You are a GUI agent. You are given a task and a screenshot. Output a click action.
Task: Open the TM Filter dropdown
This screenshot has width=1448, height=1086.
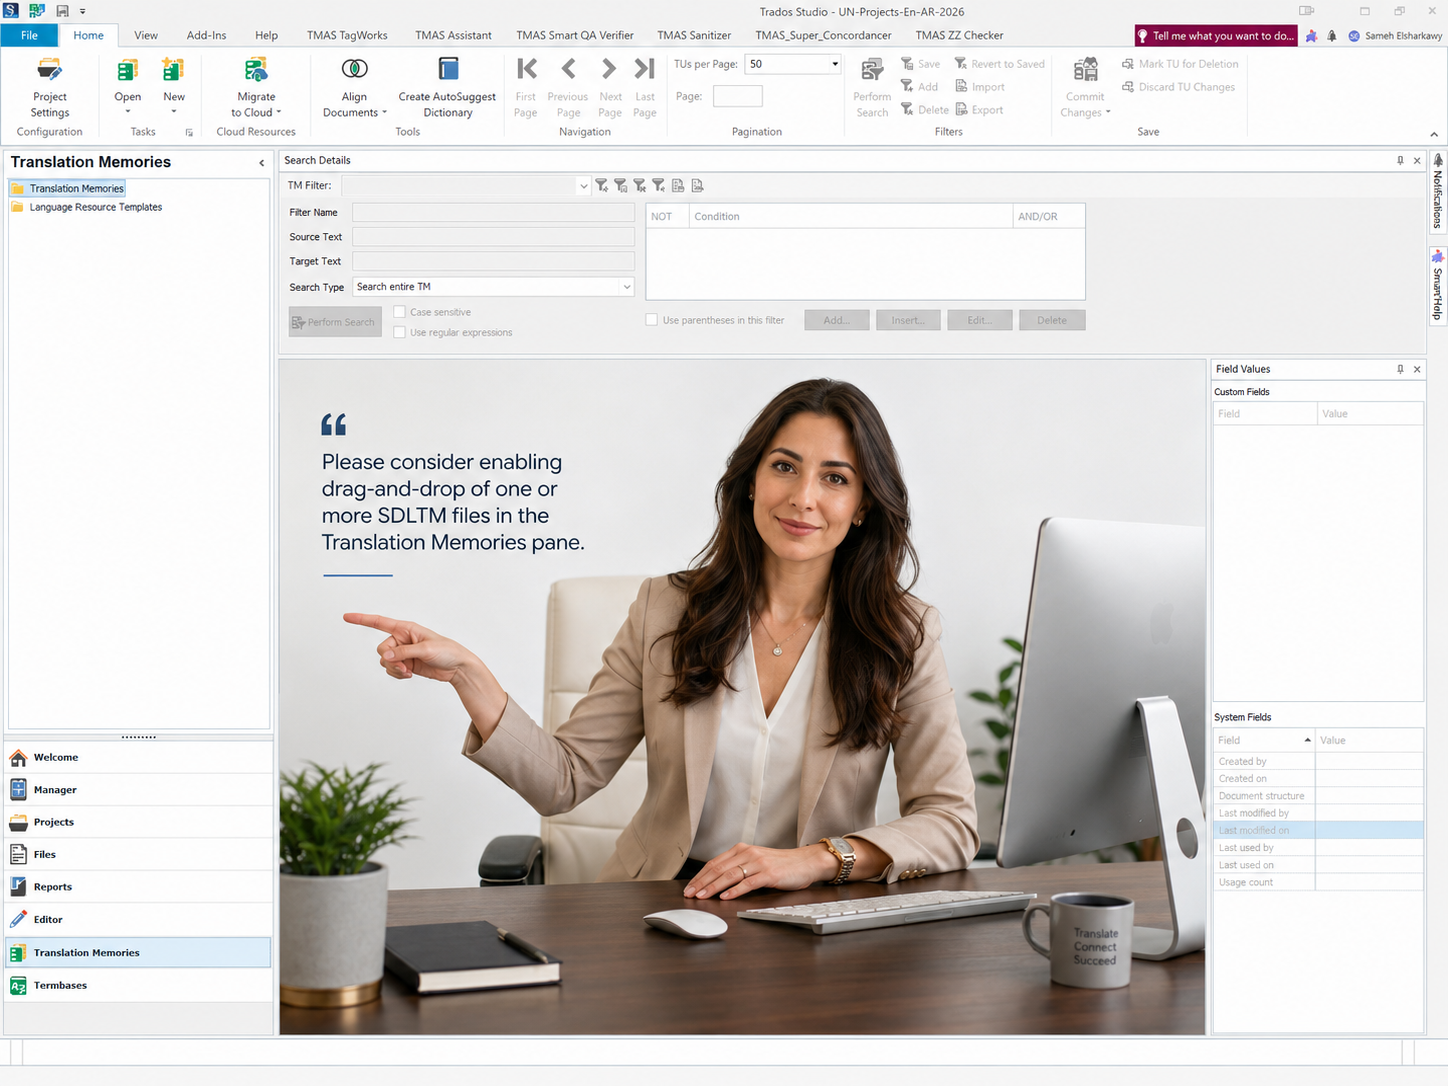coord(583,186)
